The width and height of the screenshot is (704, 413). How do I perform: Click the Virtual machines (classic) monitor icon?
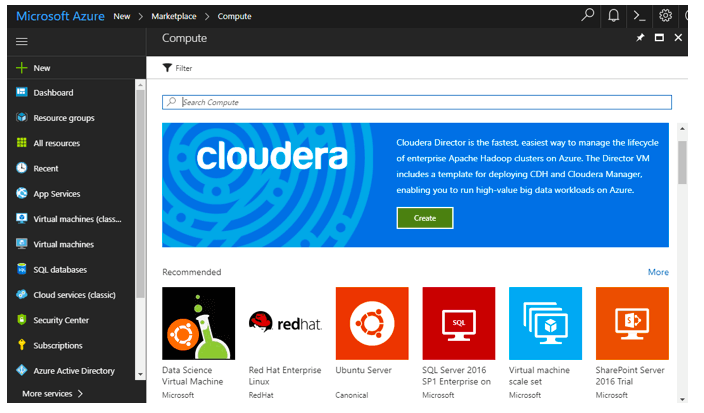click(22, 219)
